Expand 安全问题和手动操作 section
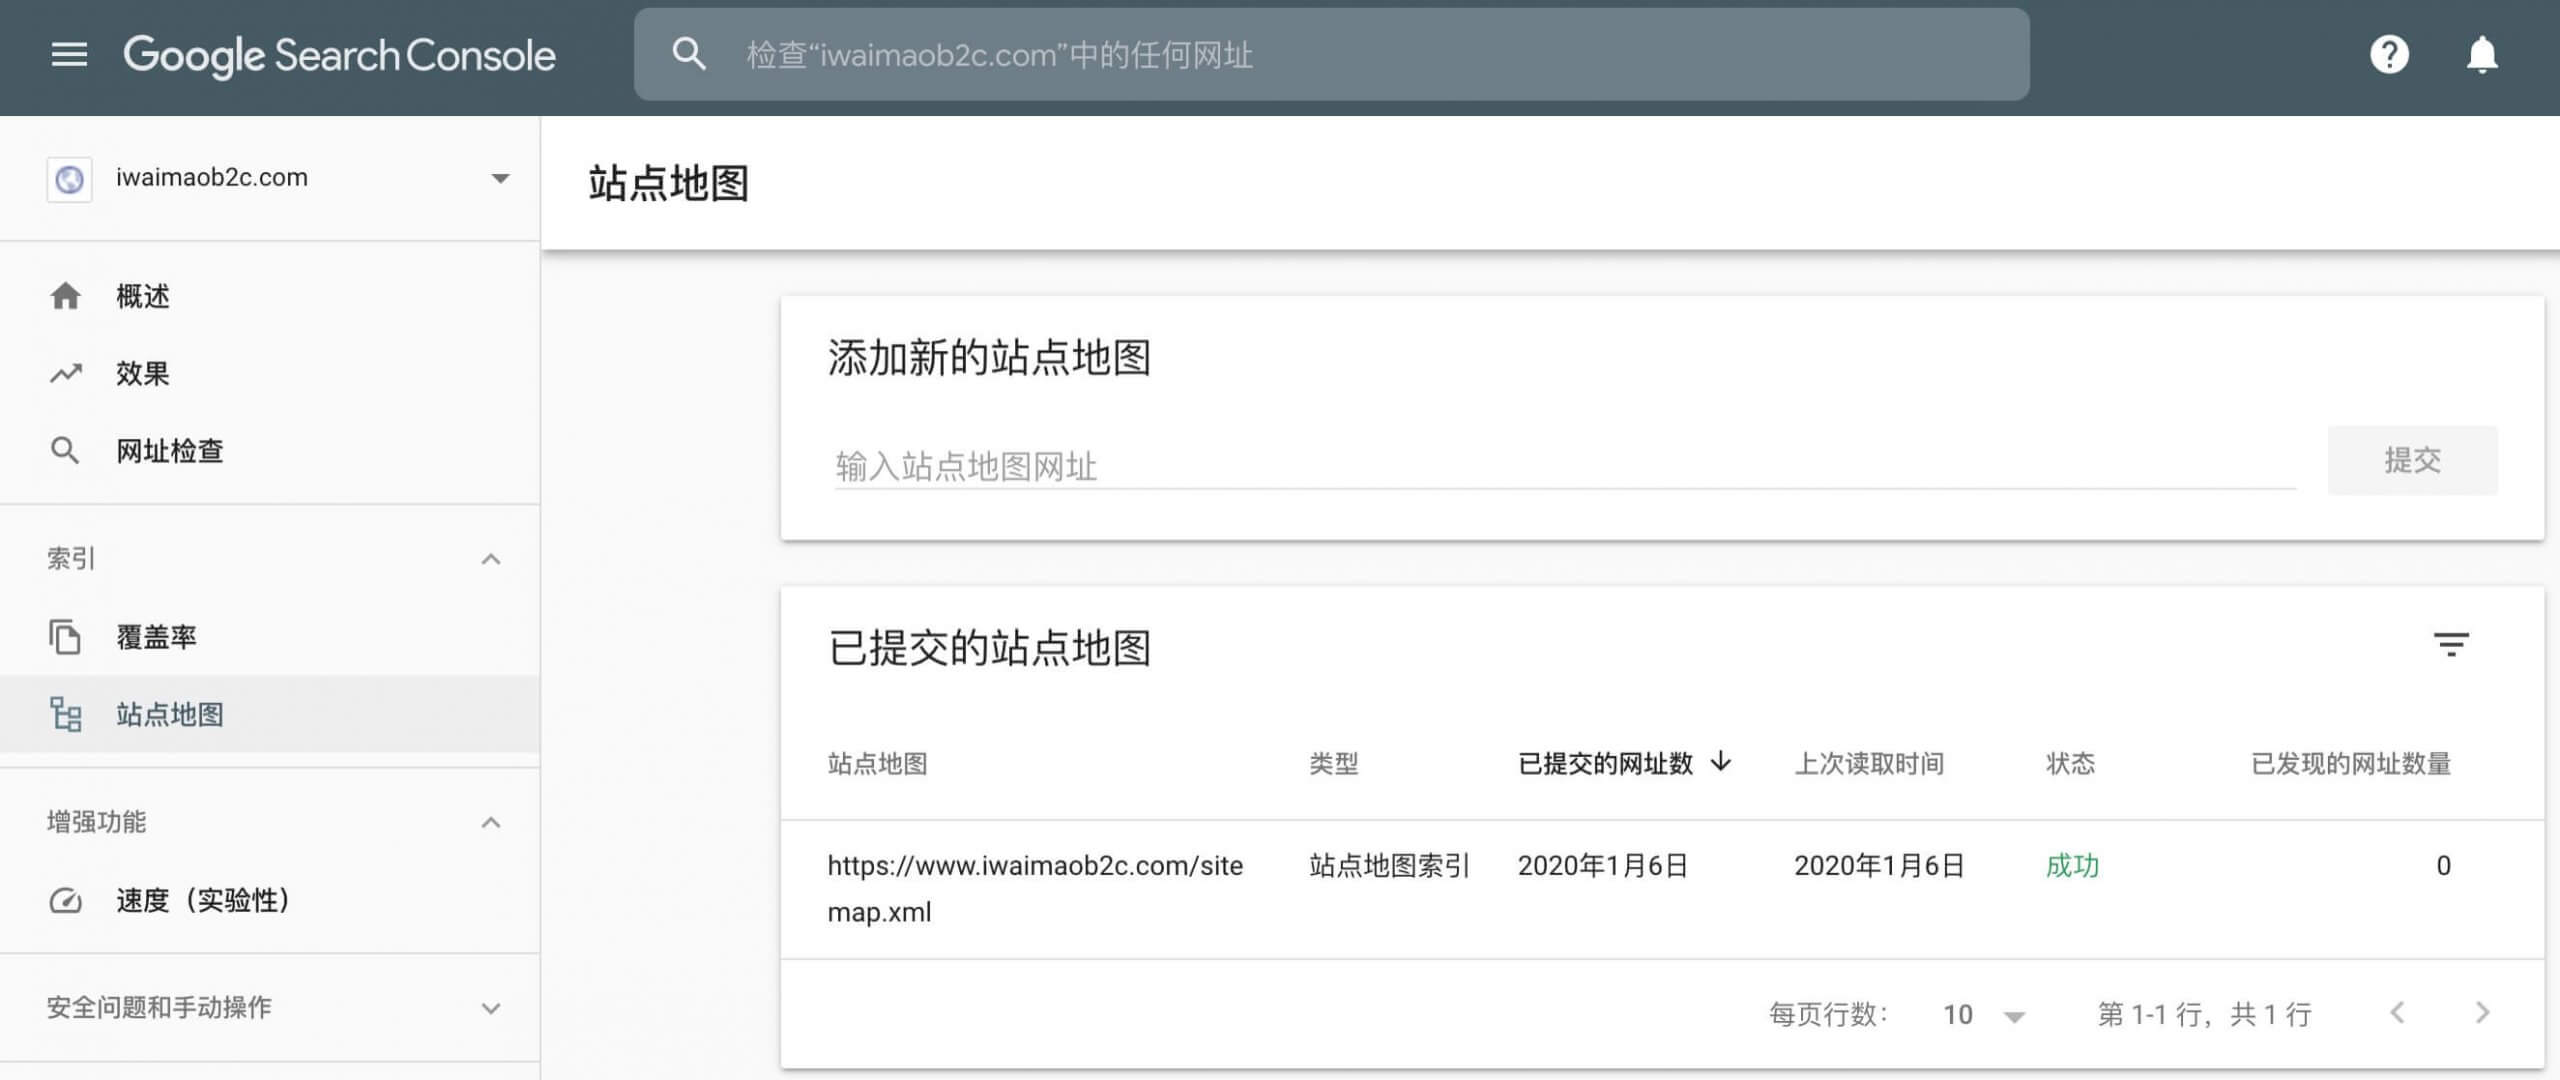Screen dimensions: 2560x1080 click(491, 1008)
